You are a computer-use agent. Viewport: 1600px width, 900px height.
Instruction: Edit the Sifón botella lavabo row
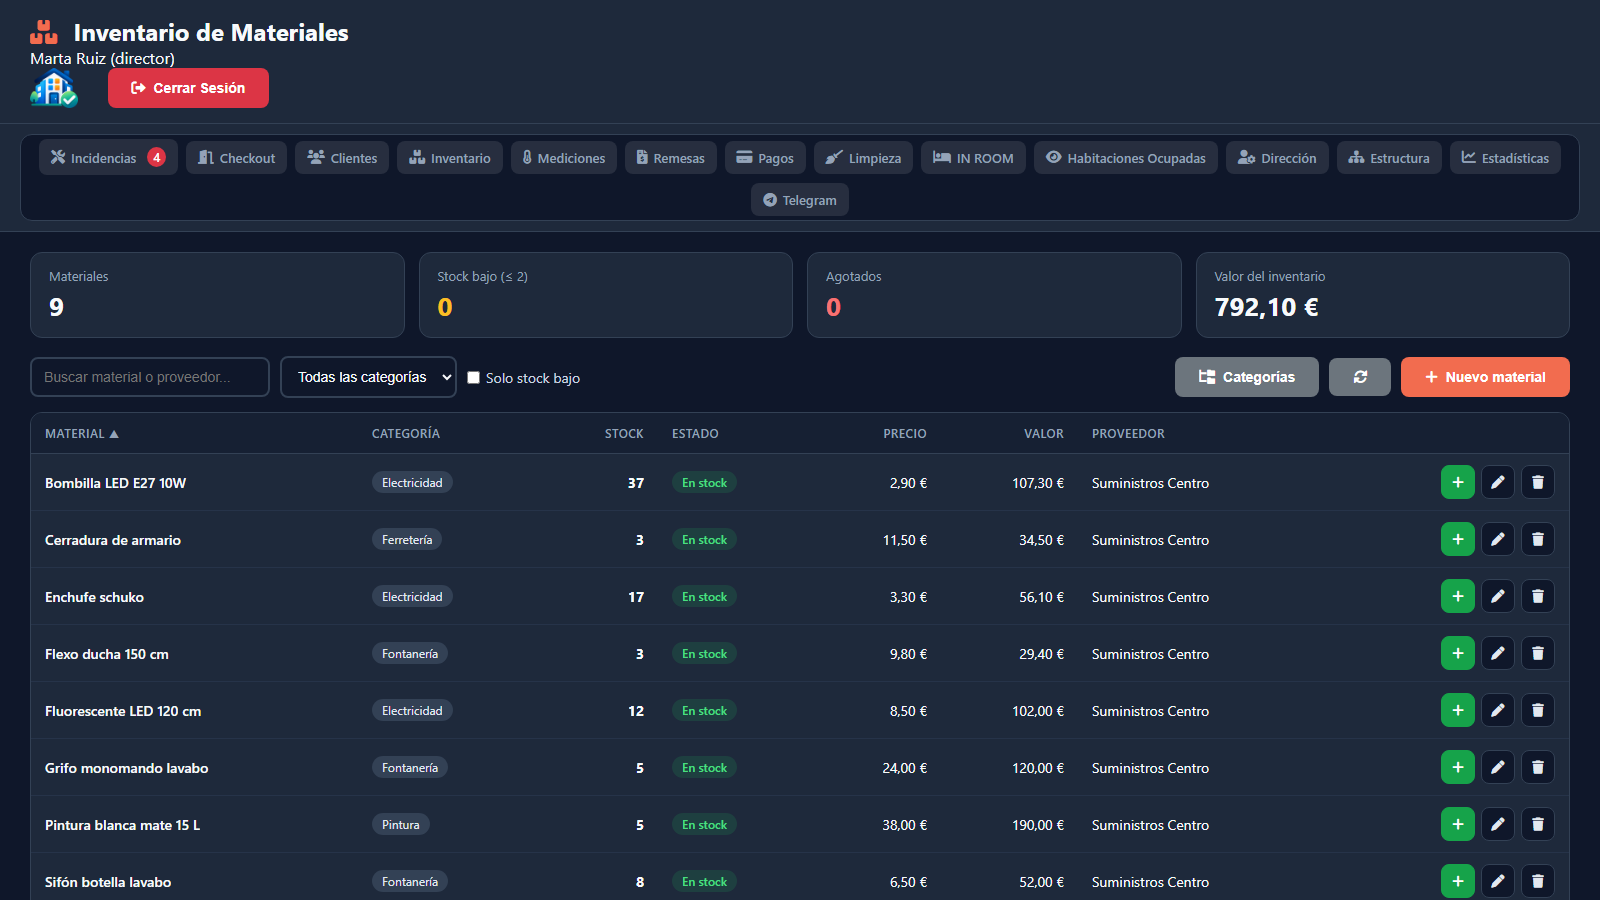pos(1497,881)
